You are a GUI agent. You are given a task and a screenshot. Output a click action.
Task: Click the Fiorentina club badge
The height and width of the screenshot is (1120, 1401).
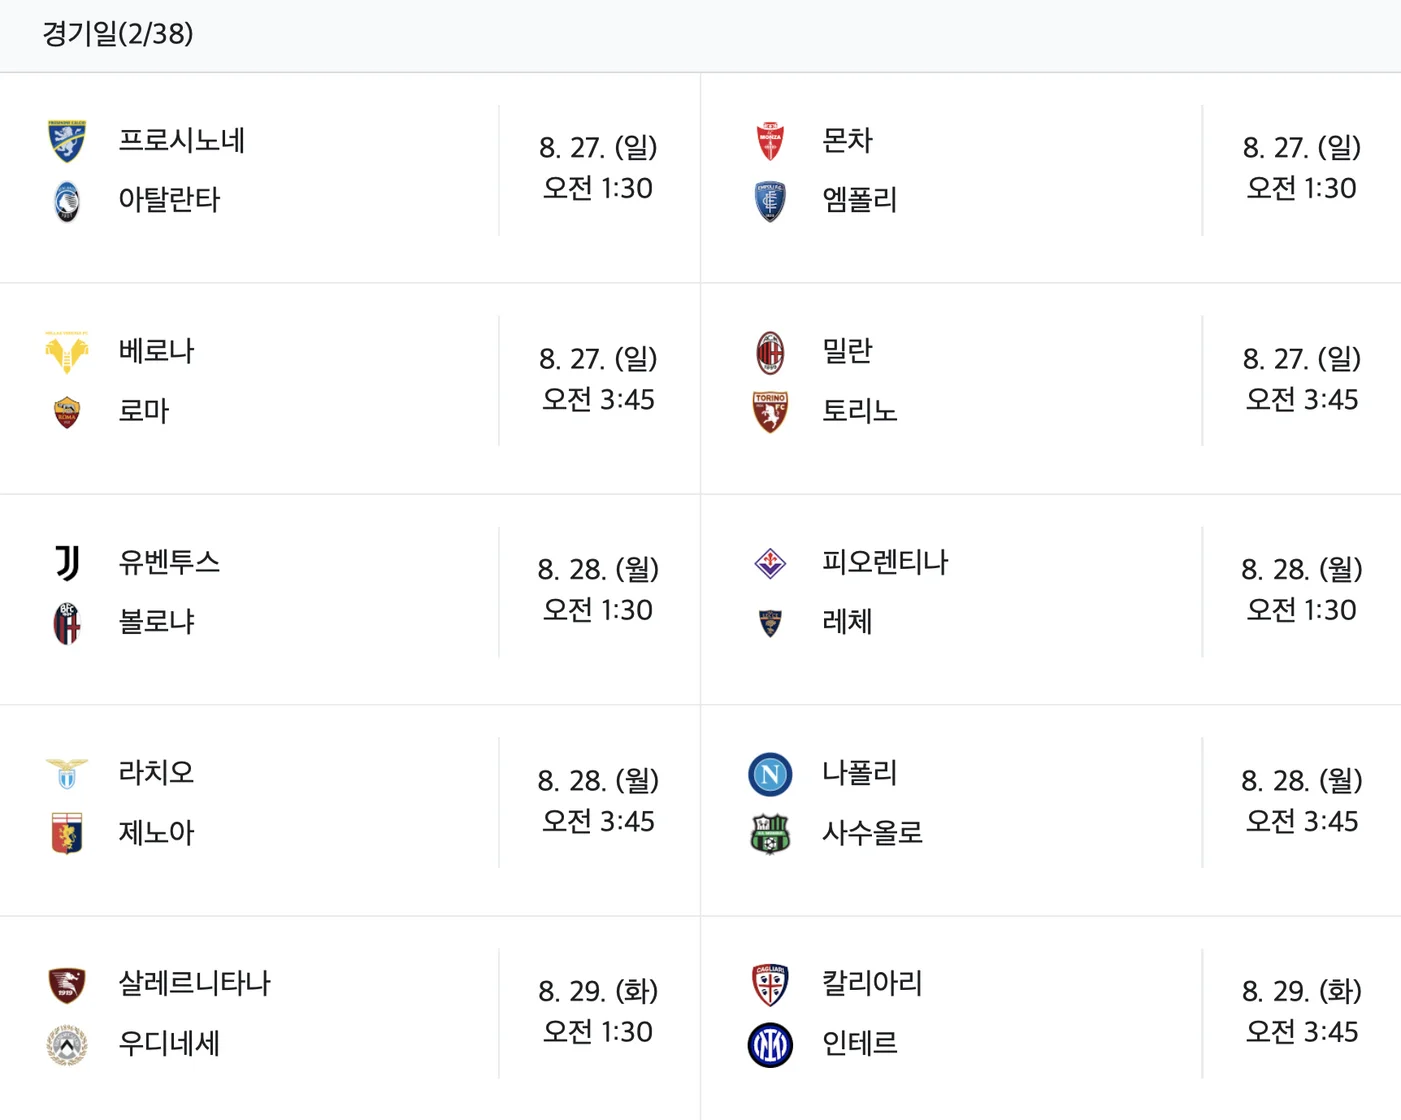click(x=770, y=563)
